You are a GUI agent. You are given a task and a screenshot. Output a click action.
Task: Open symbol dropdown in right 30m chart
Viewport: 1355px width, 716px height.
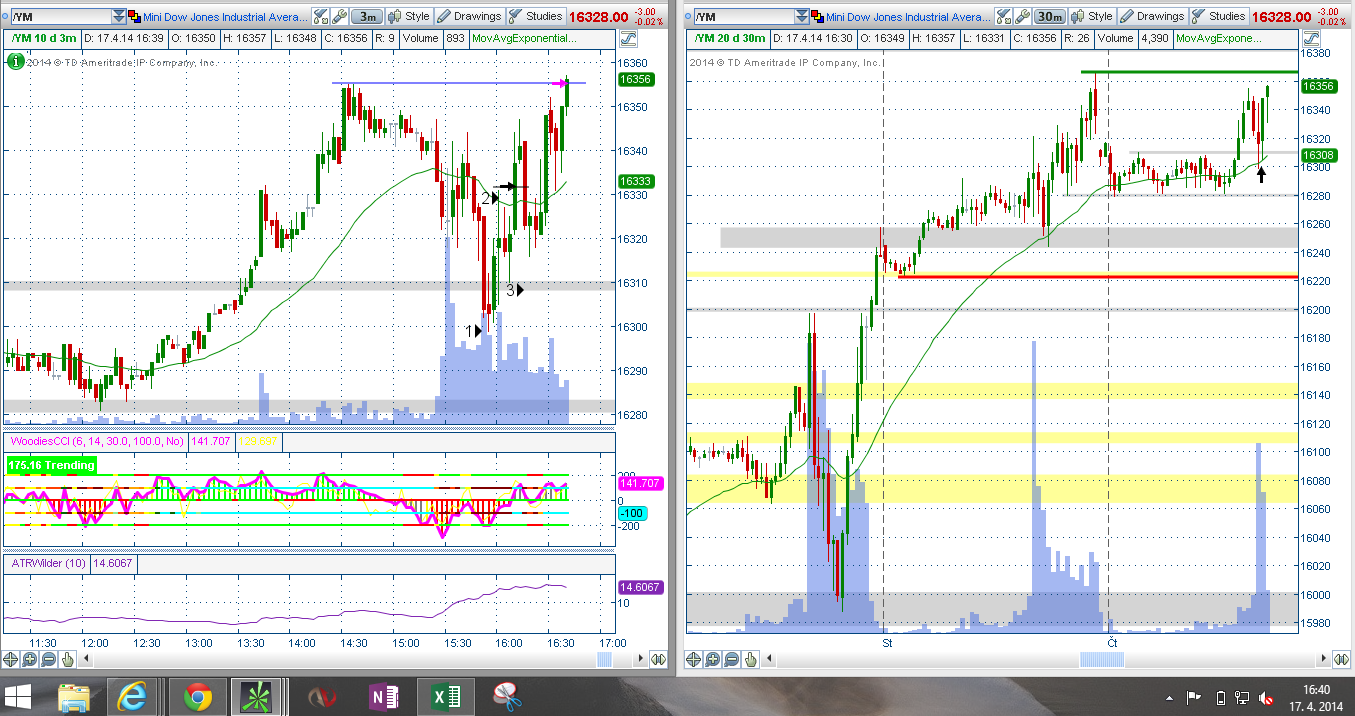click(x=801, y=16)
